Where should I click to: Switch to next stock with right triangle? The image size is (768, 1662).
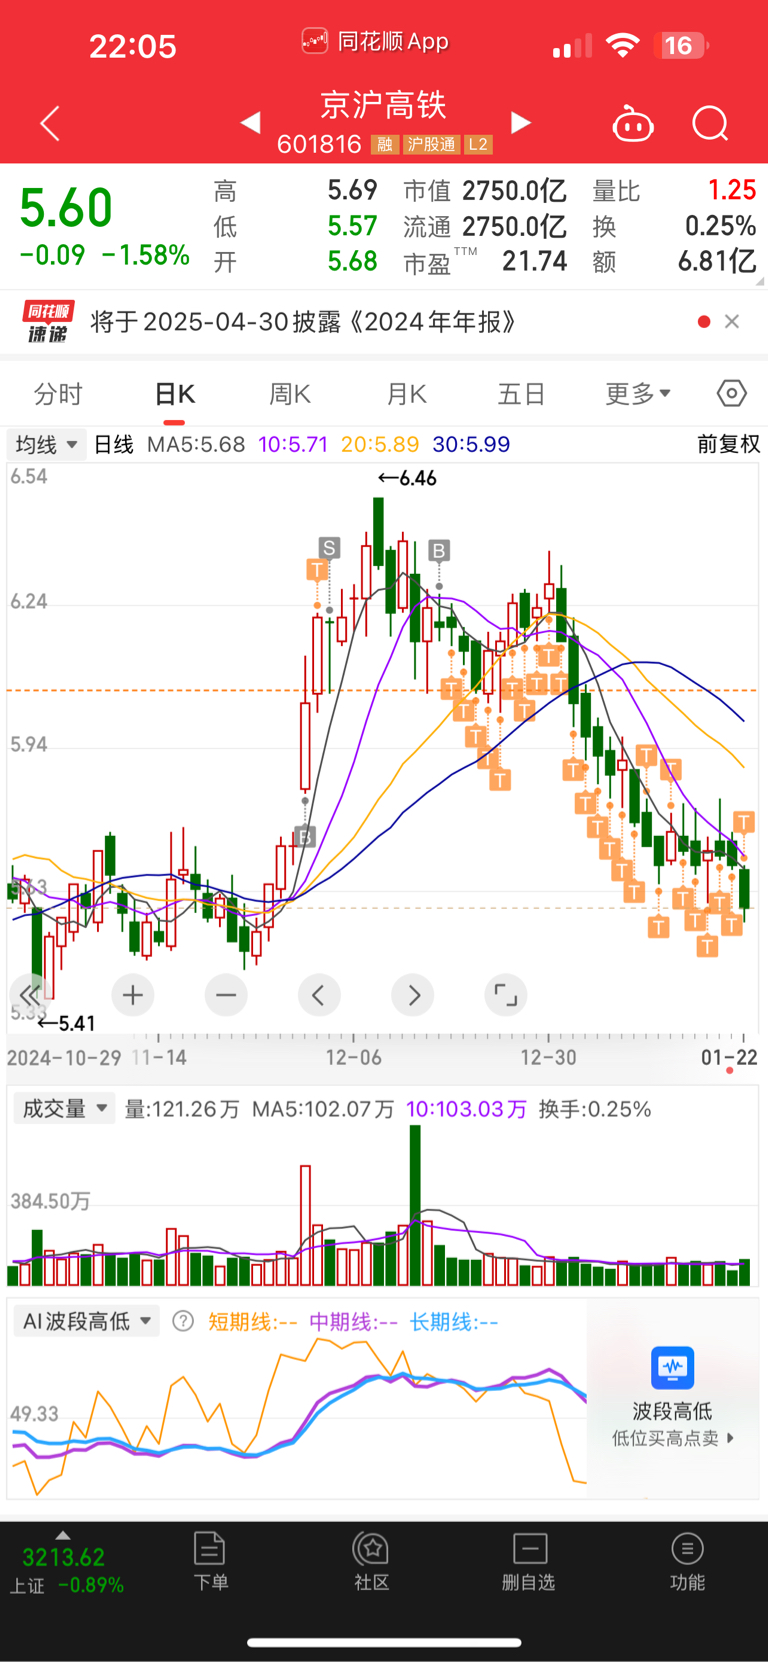520,122
